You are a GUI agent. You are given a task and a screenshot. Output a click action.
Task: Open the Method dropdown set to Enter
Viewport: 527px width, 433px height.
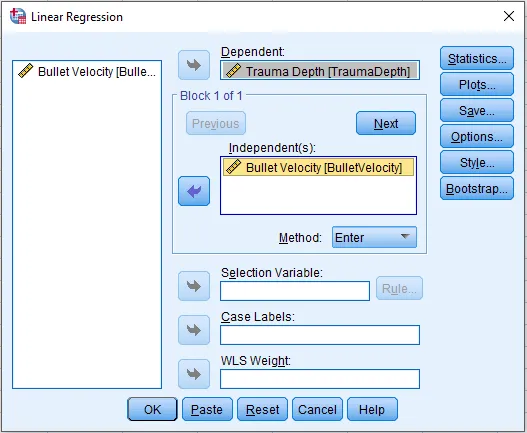click(x=374, y=237)
